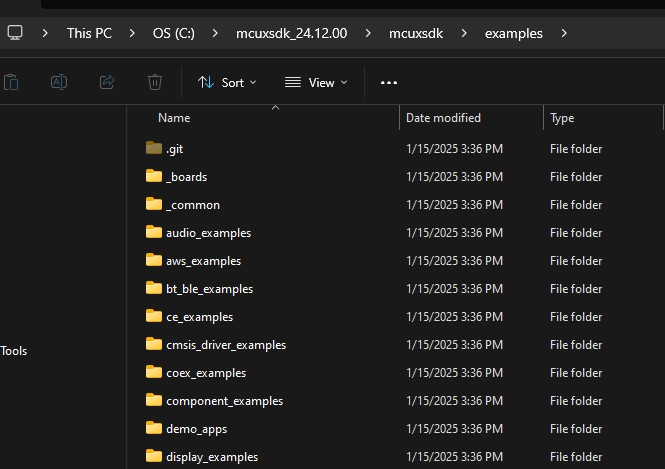Select the _common folder name

(193, 205)
